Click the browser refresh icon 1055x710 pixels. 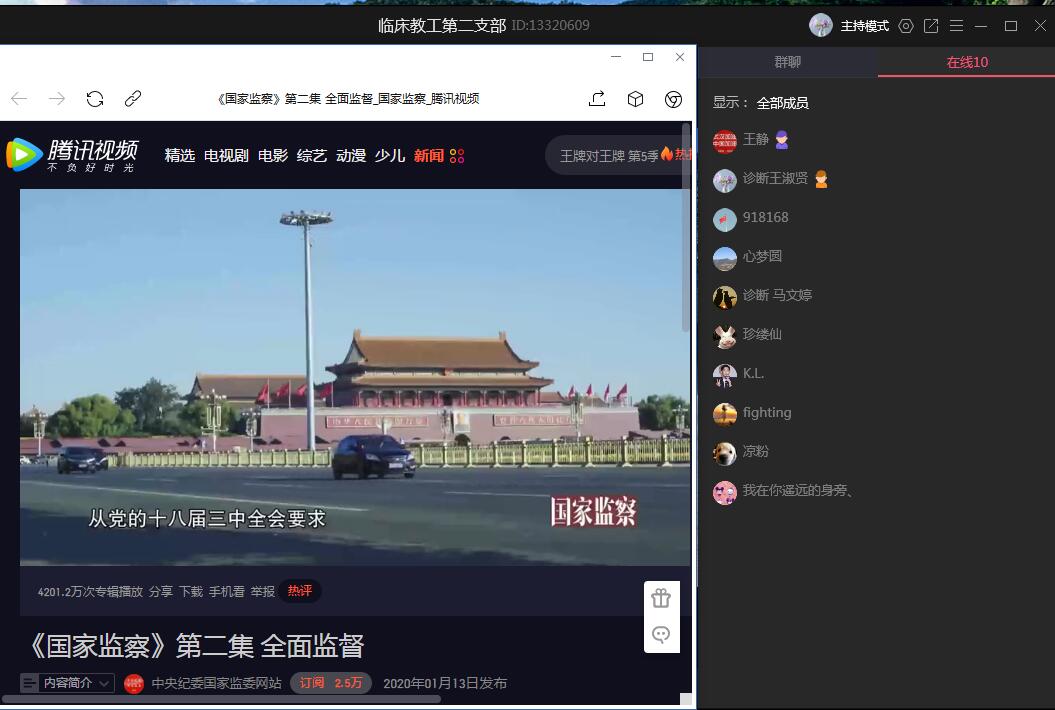point(95,99)
